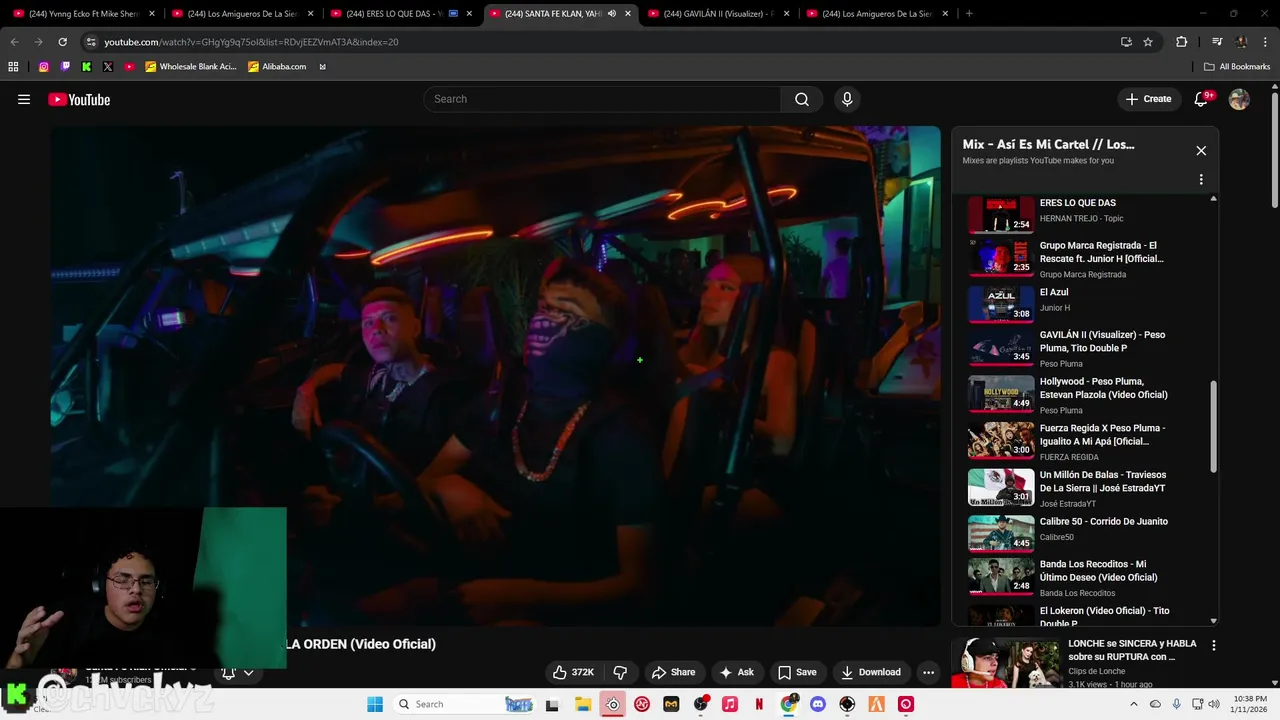Open a new browser tab
Screen dimensions: 1280x720
click(x=969, y=14)
